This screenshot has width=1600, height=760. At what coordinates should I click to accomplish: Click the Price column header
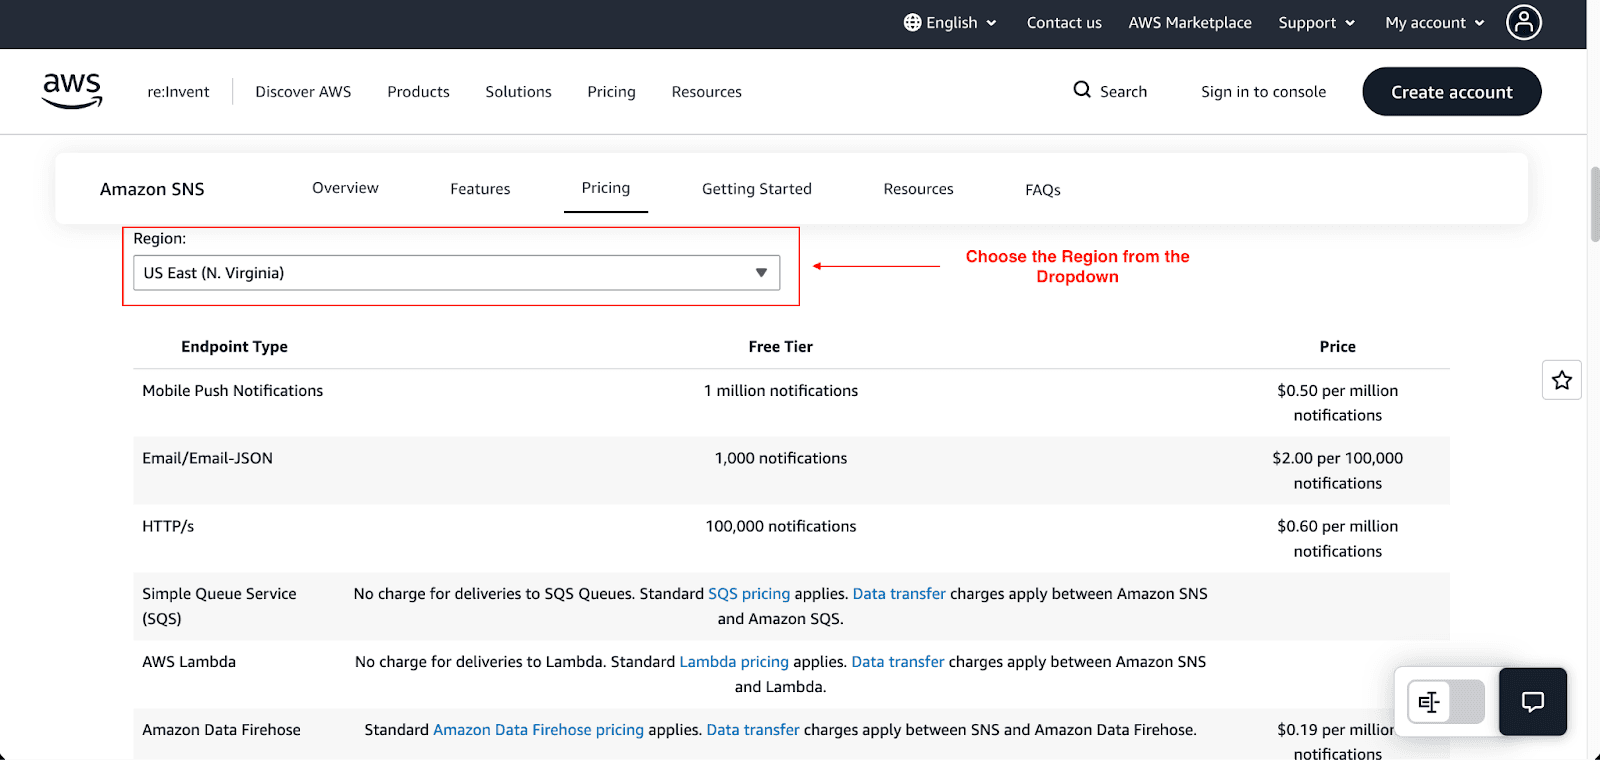click(1337, 347)
